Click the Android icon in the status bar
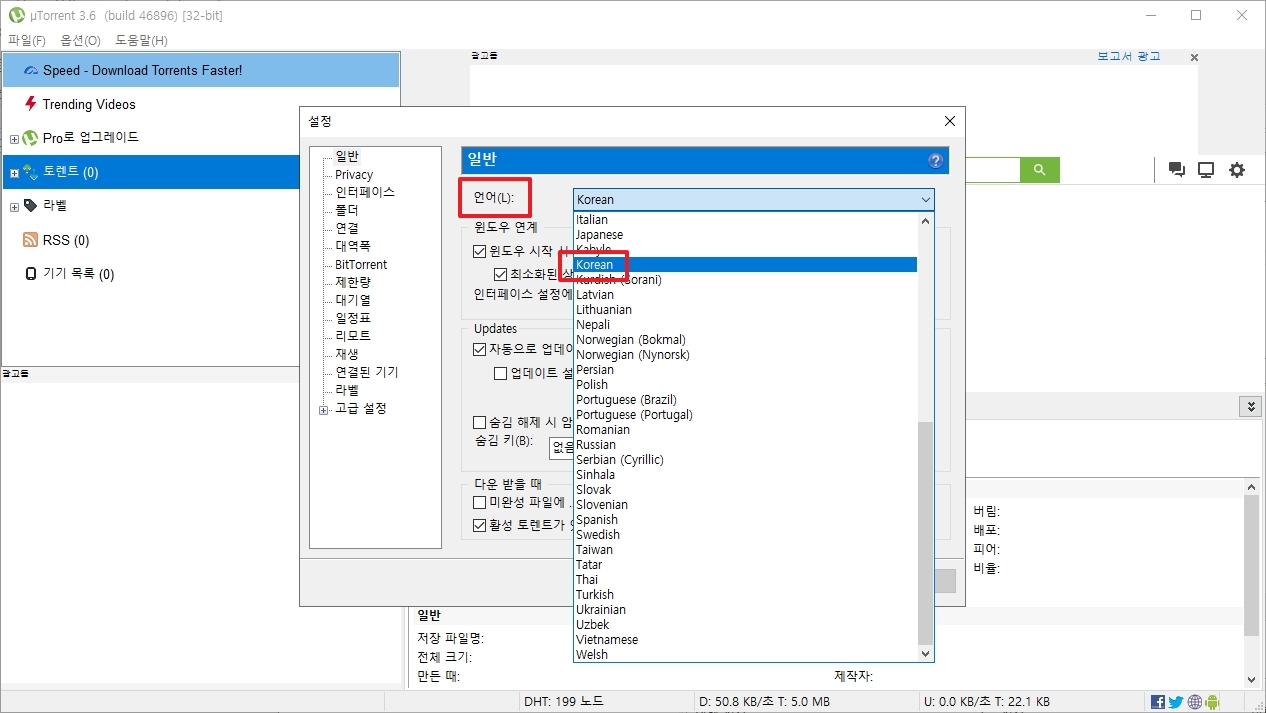The width and height of the screenshot is (1266, 713). (x=1211, y=702)
